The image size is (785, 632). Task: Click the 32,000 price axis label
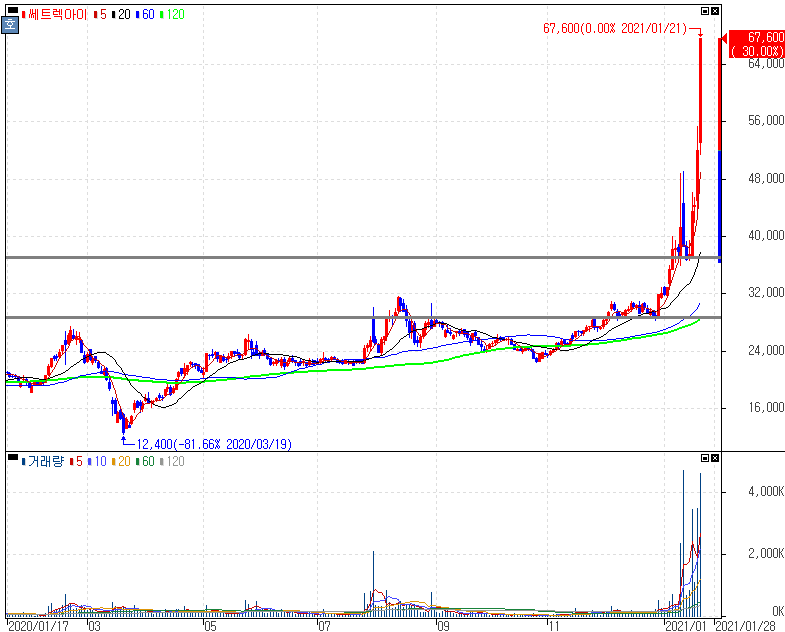[x=766, y=292]
